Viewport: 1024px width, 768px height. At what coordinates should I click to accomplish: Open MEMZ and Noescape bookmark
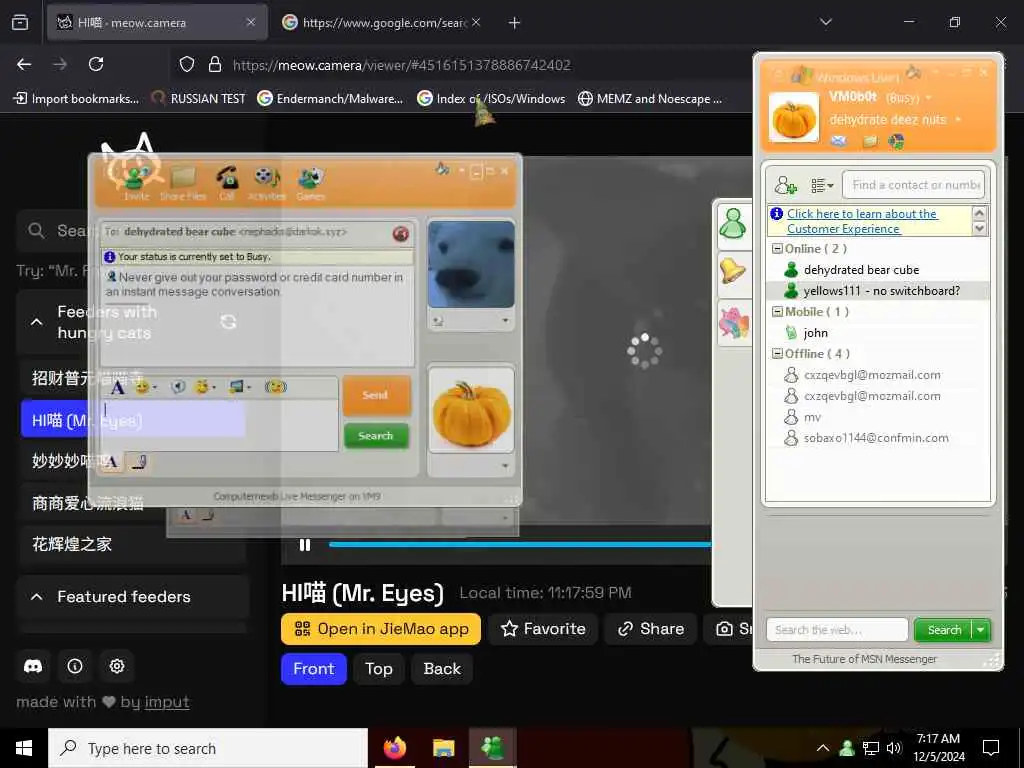[650, 99]
